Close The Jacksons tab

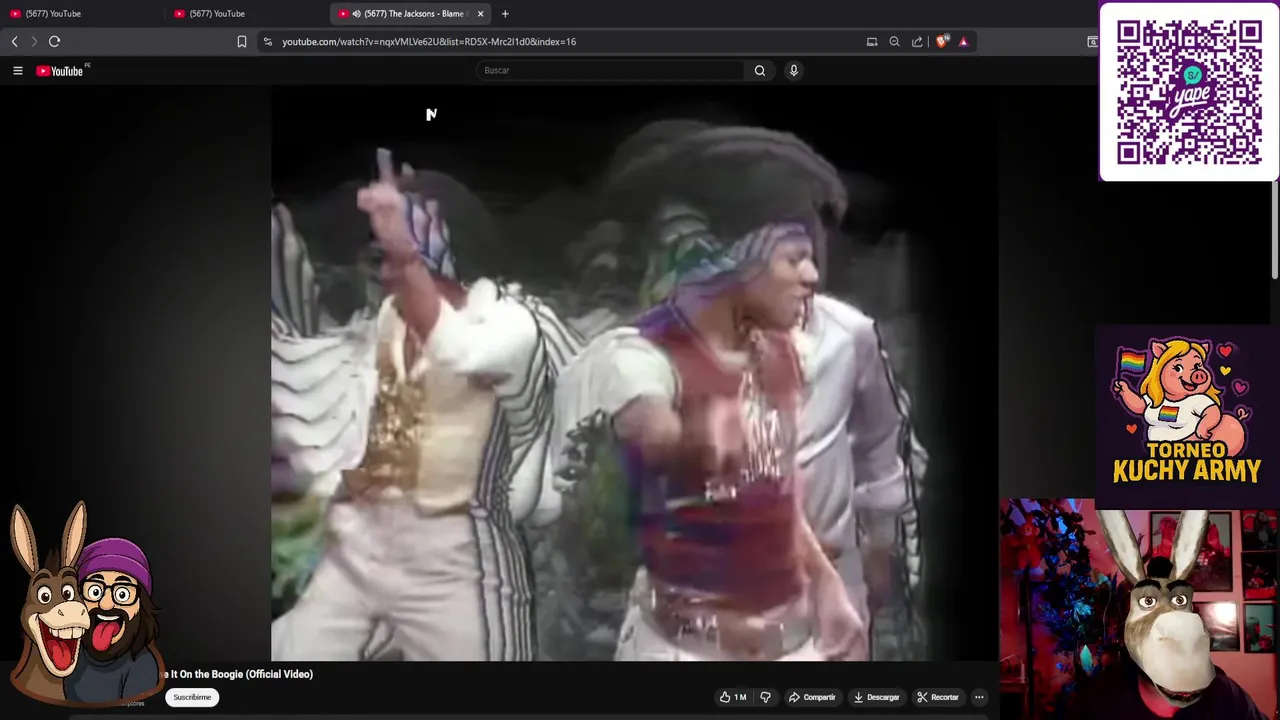[481, 14]
